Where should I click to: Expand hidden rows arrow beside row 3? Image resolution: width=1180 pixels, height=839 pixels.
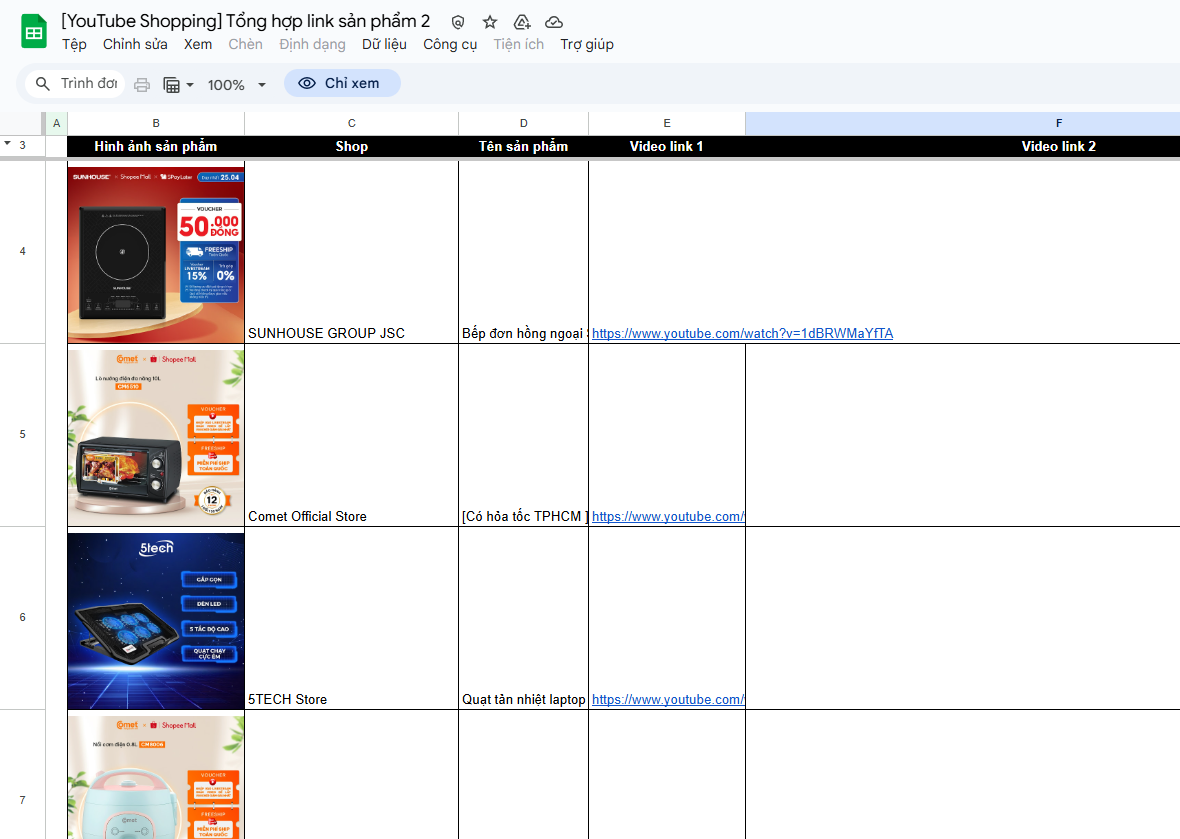pos(8,144)
